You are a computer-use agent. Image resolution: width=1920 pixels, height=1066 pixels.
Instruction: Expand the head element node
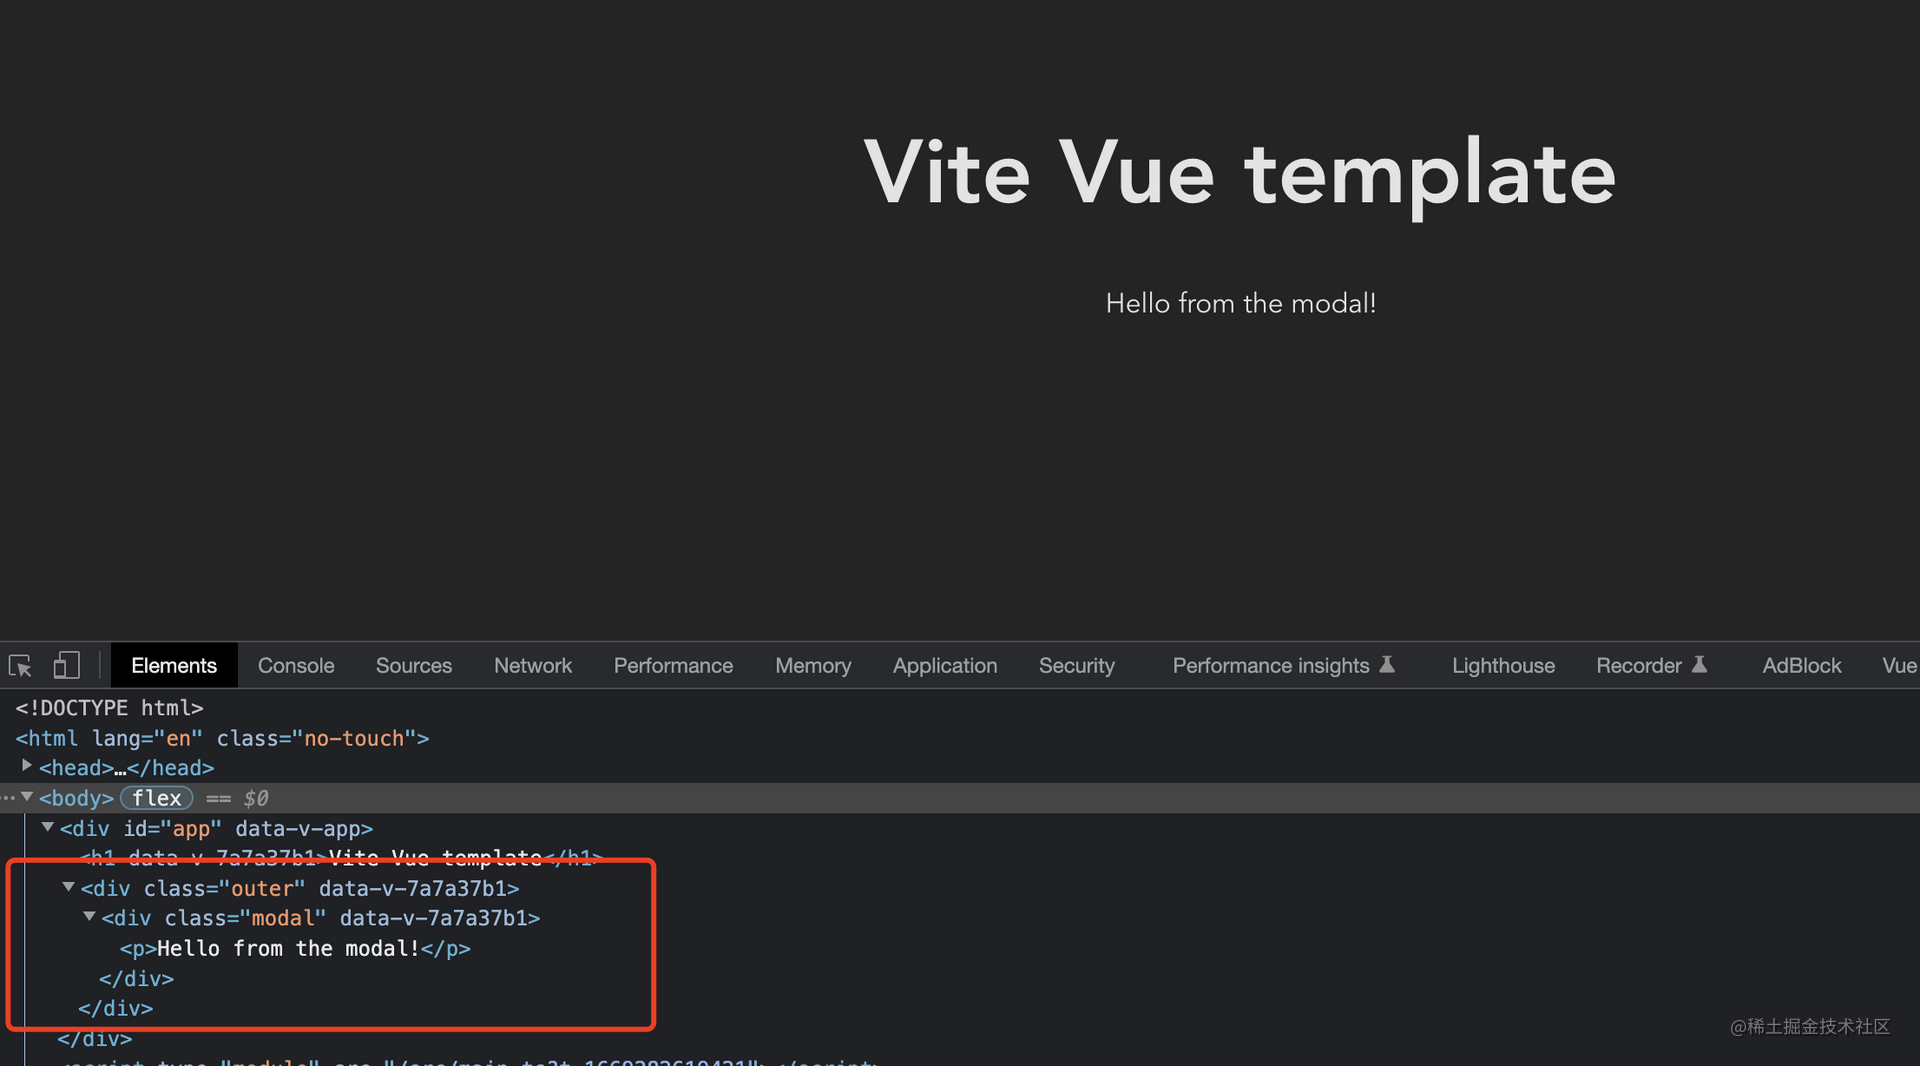coord(27,767)
